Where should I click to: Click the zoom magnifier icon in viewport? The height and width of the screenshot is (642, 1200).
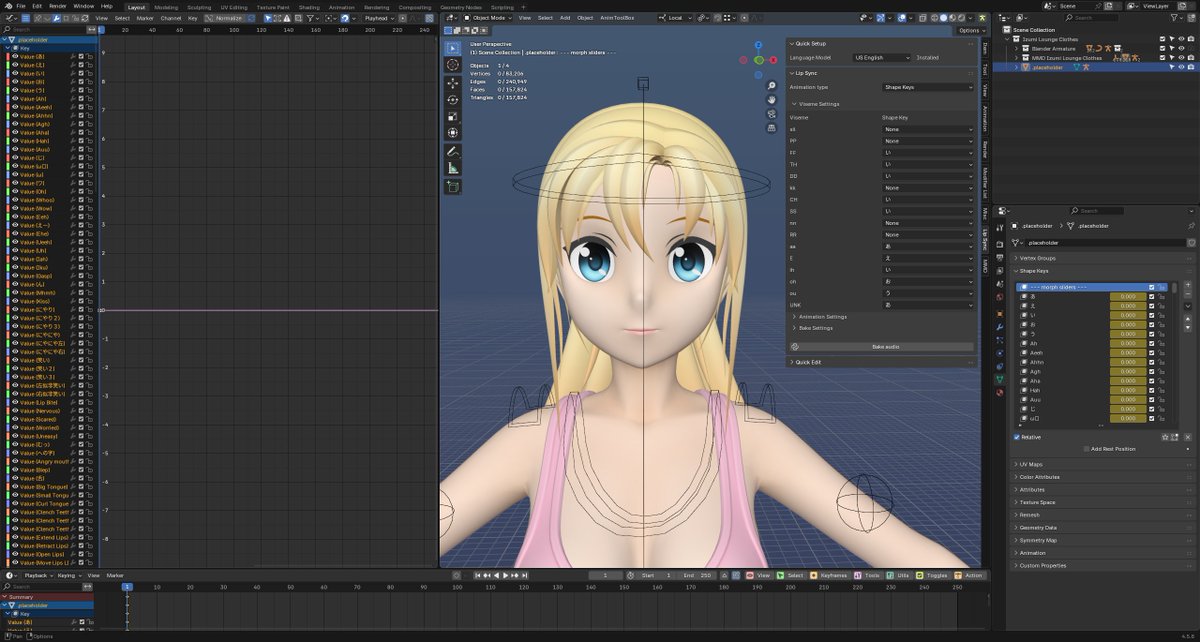pyautogui.click(x=772, y=86)
